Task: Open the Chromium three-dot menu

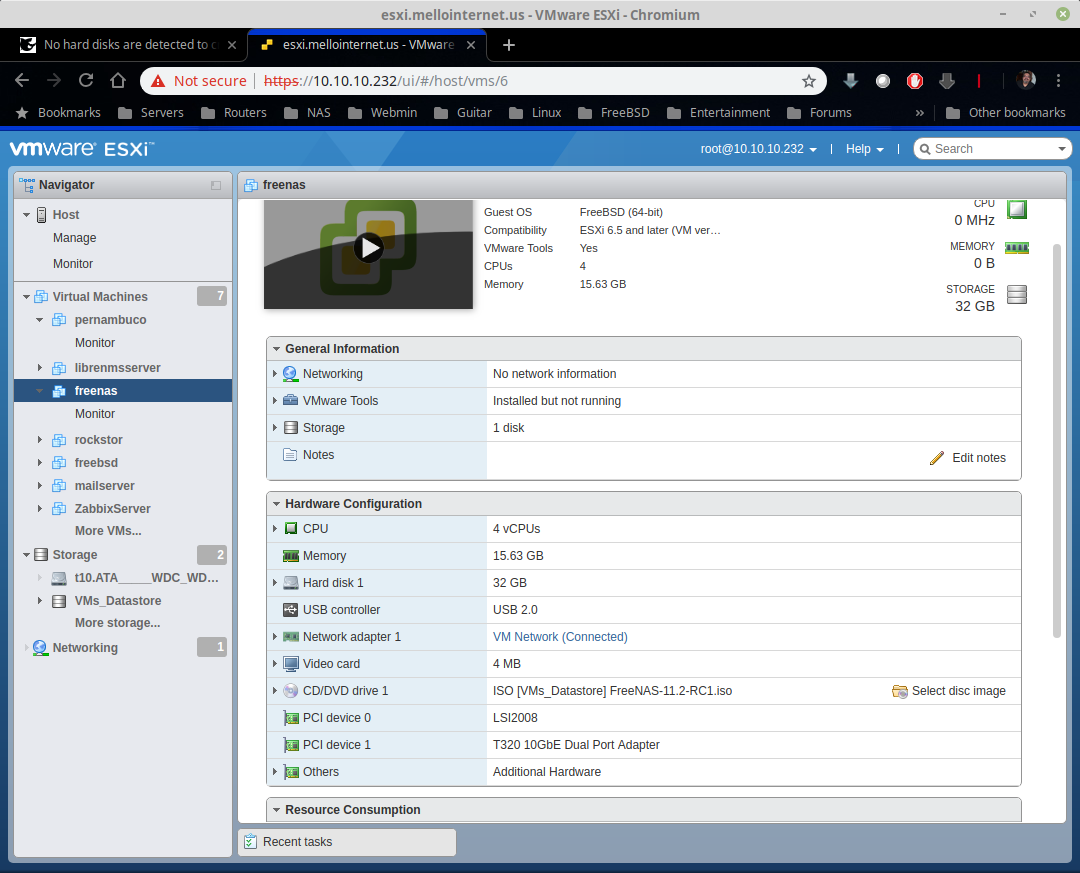Action: pyautogui.click(x=1059, y=81)
